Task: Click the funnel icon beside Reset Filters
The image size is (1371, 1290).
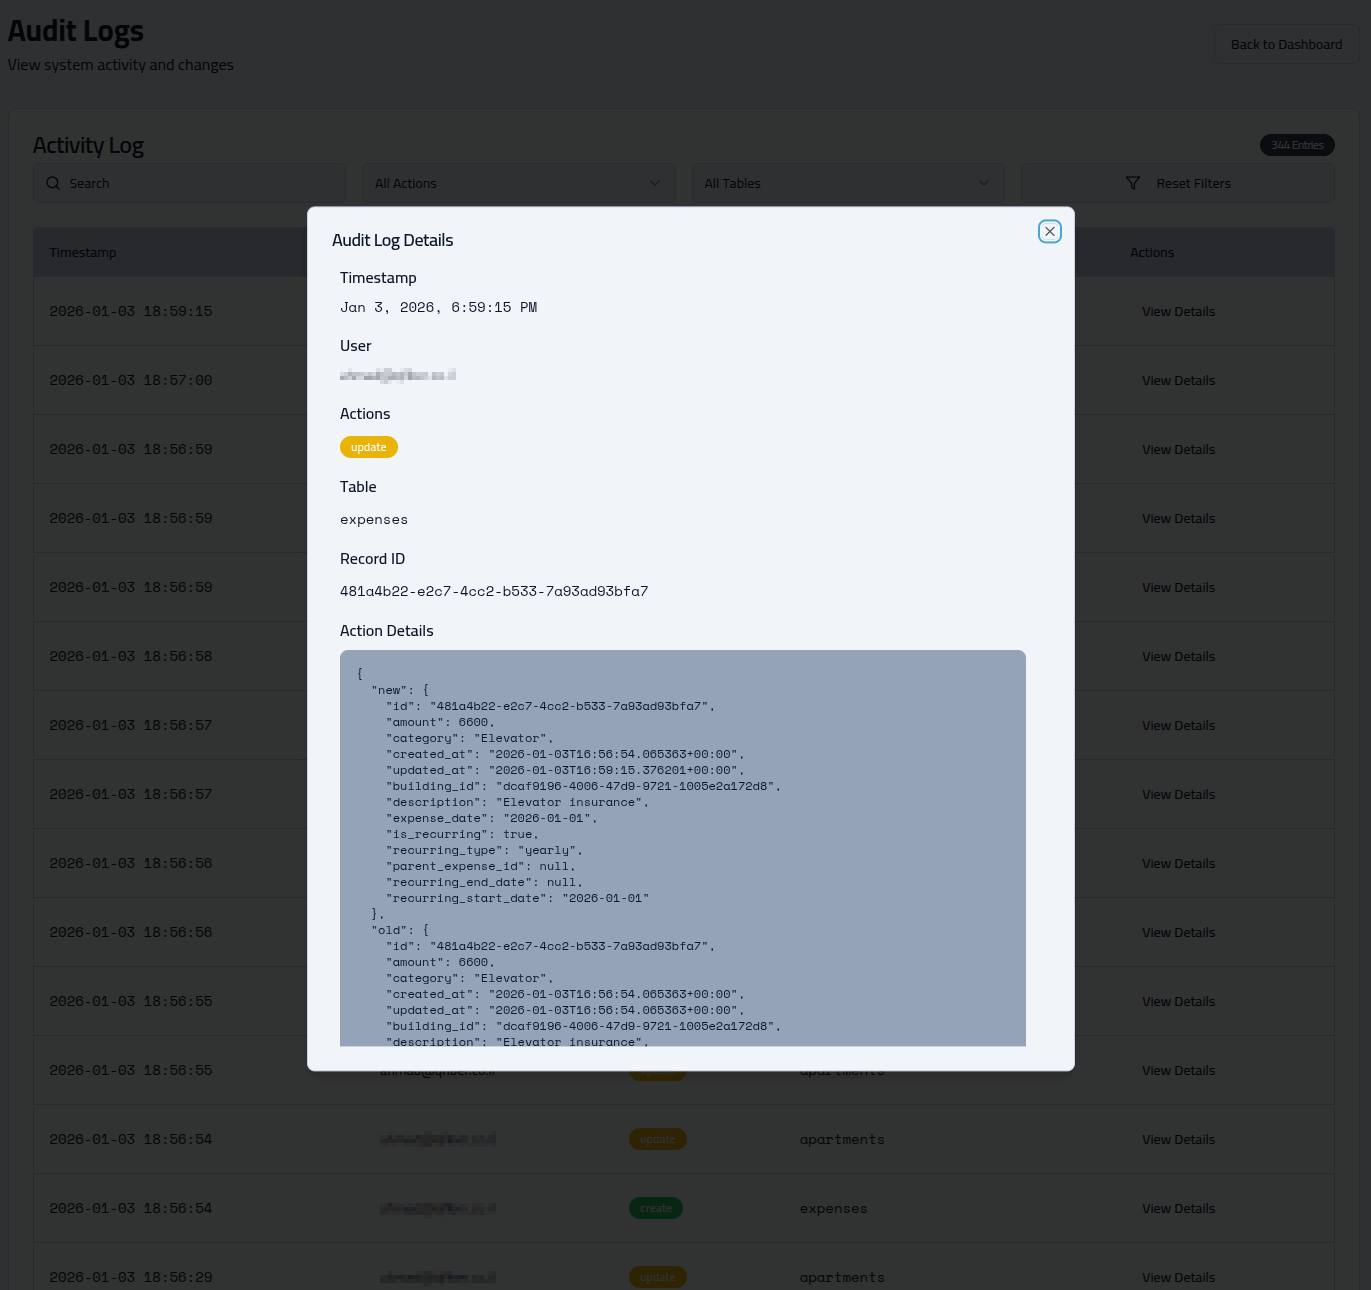Action: 1133,184
